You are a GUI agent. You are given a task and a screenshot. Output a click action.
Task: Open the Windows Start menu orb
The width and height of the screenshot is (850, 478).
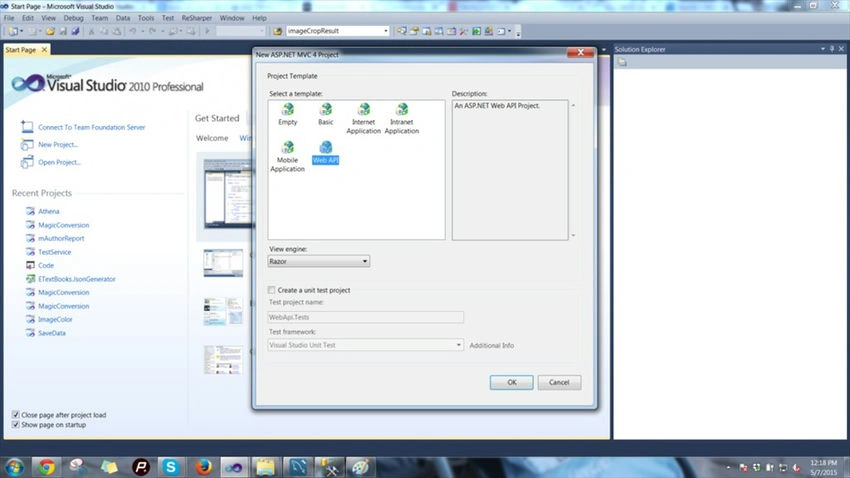(x=14, y=467)
